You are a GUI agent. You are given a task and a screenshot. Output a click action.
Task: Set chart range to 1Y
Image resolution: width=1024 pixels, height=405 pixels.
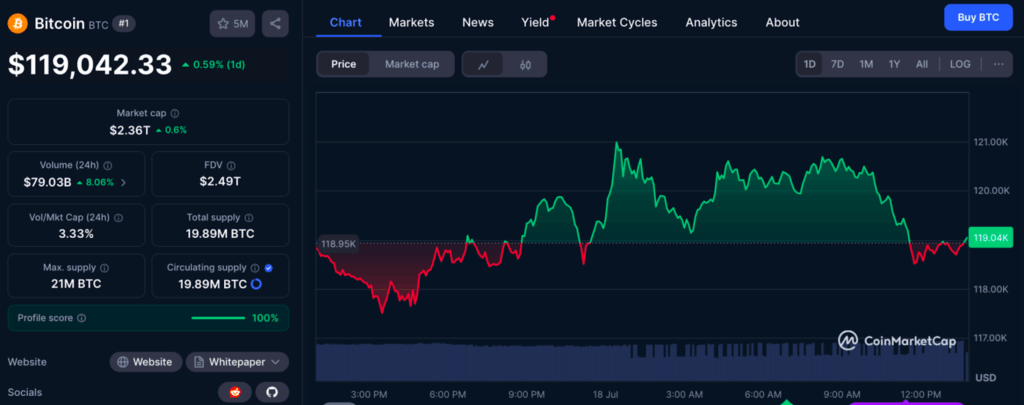point(895,64)
